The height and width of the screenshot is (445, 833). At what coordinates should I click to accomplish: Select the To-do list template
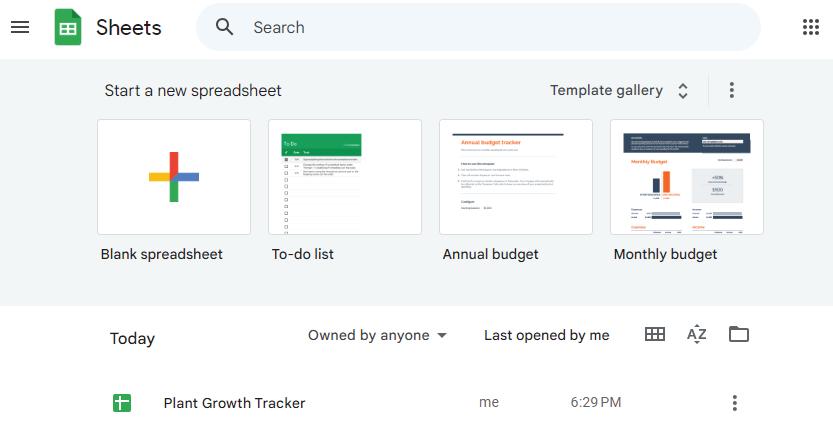[345, 177]
